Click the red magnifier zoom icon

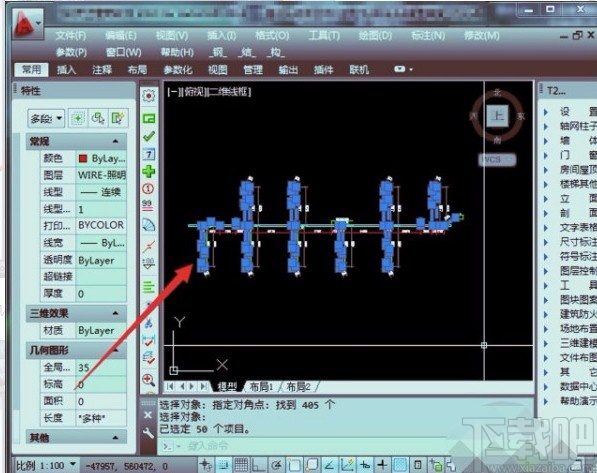(x=148, y=379)
